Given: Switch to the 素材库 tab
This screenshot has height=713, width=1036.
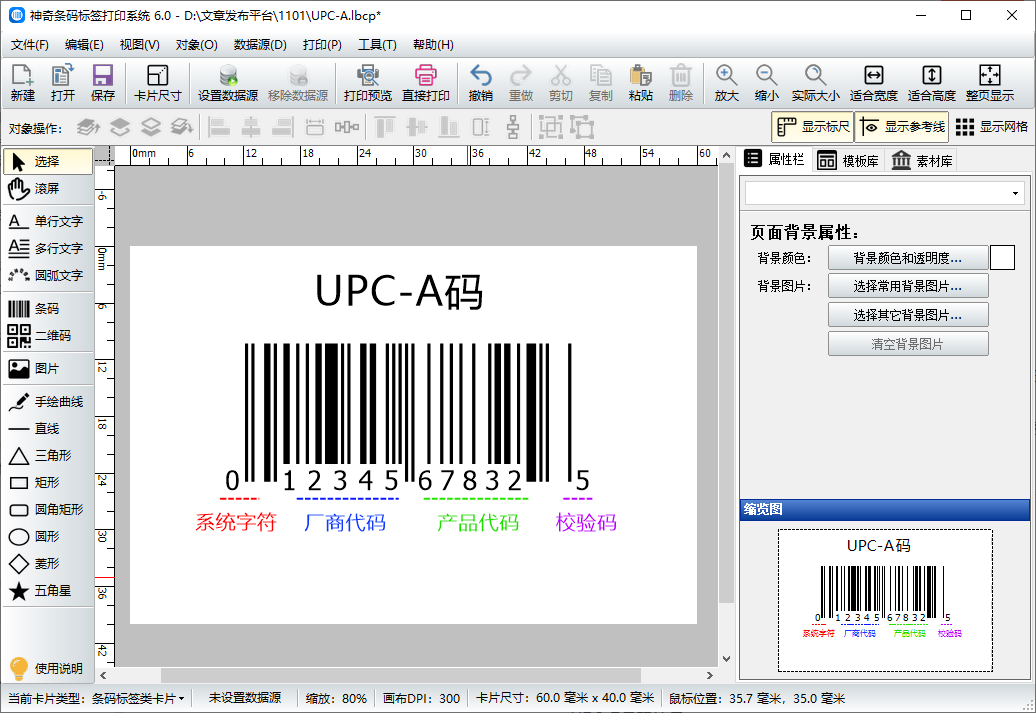Looking at the screenshot, I should 921,161.
